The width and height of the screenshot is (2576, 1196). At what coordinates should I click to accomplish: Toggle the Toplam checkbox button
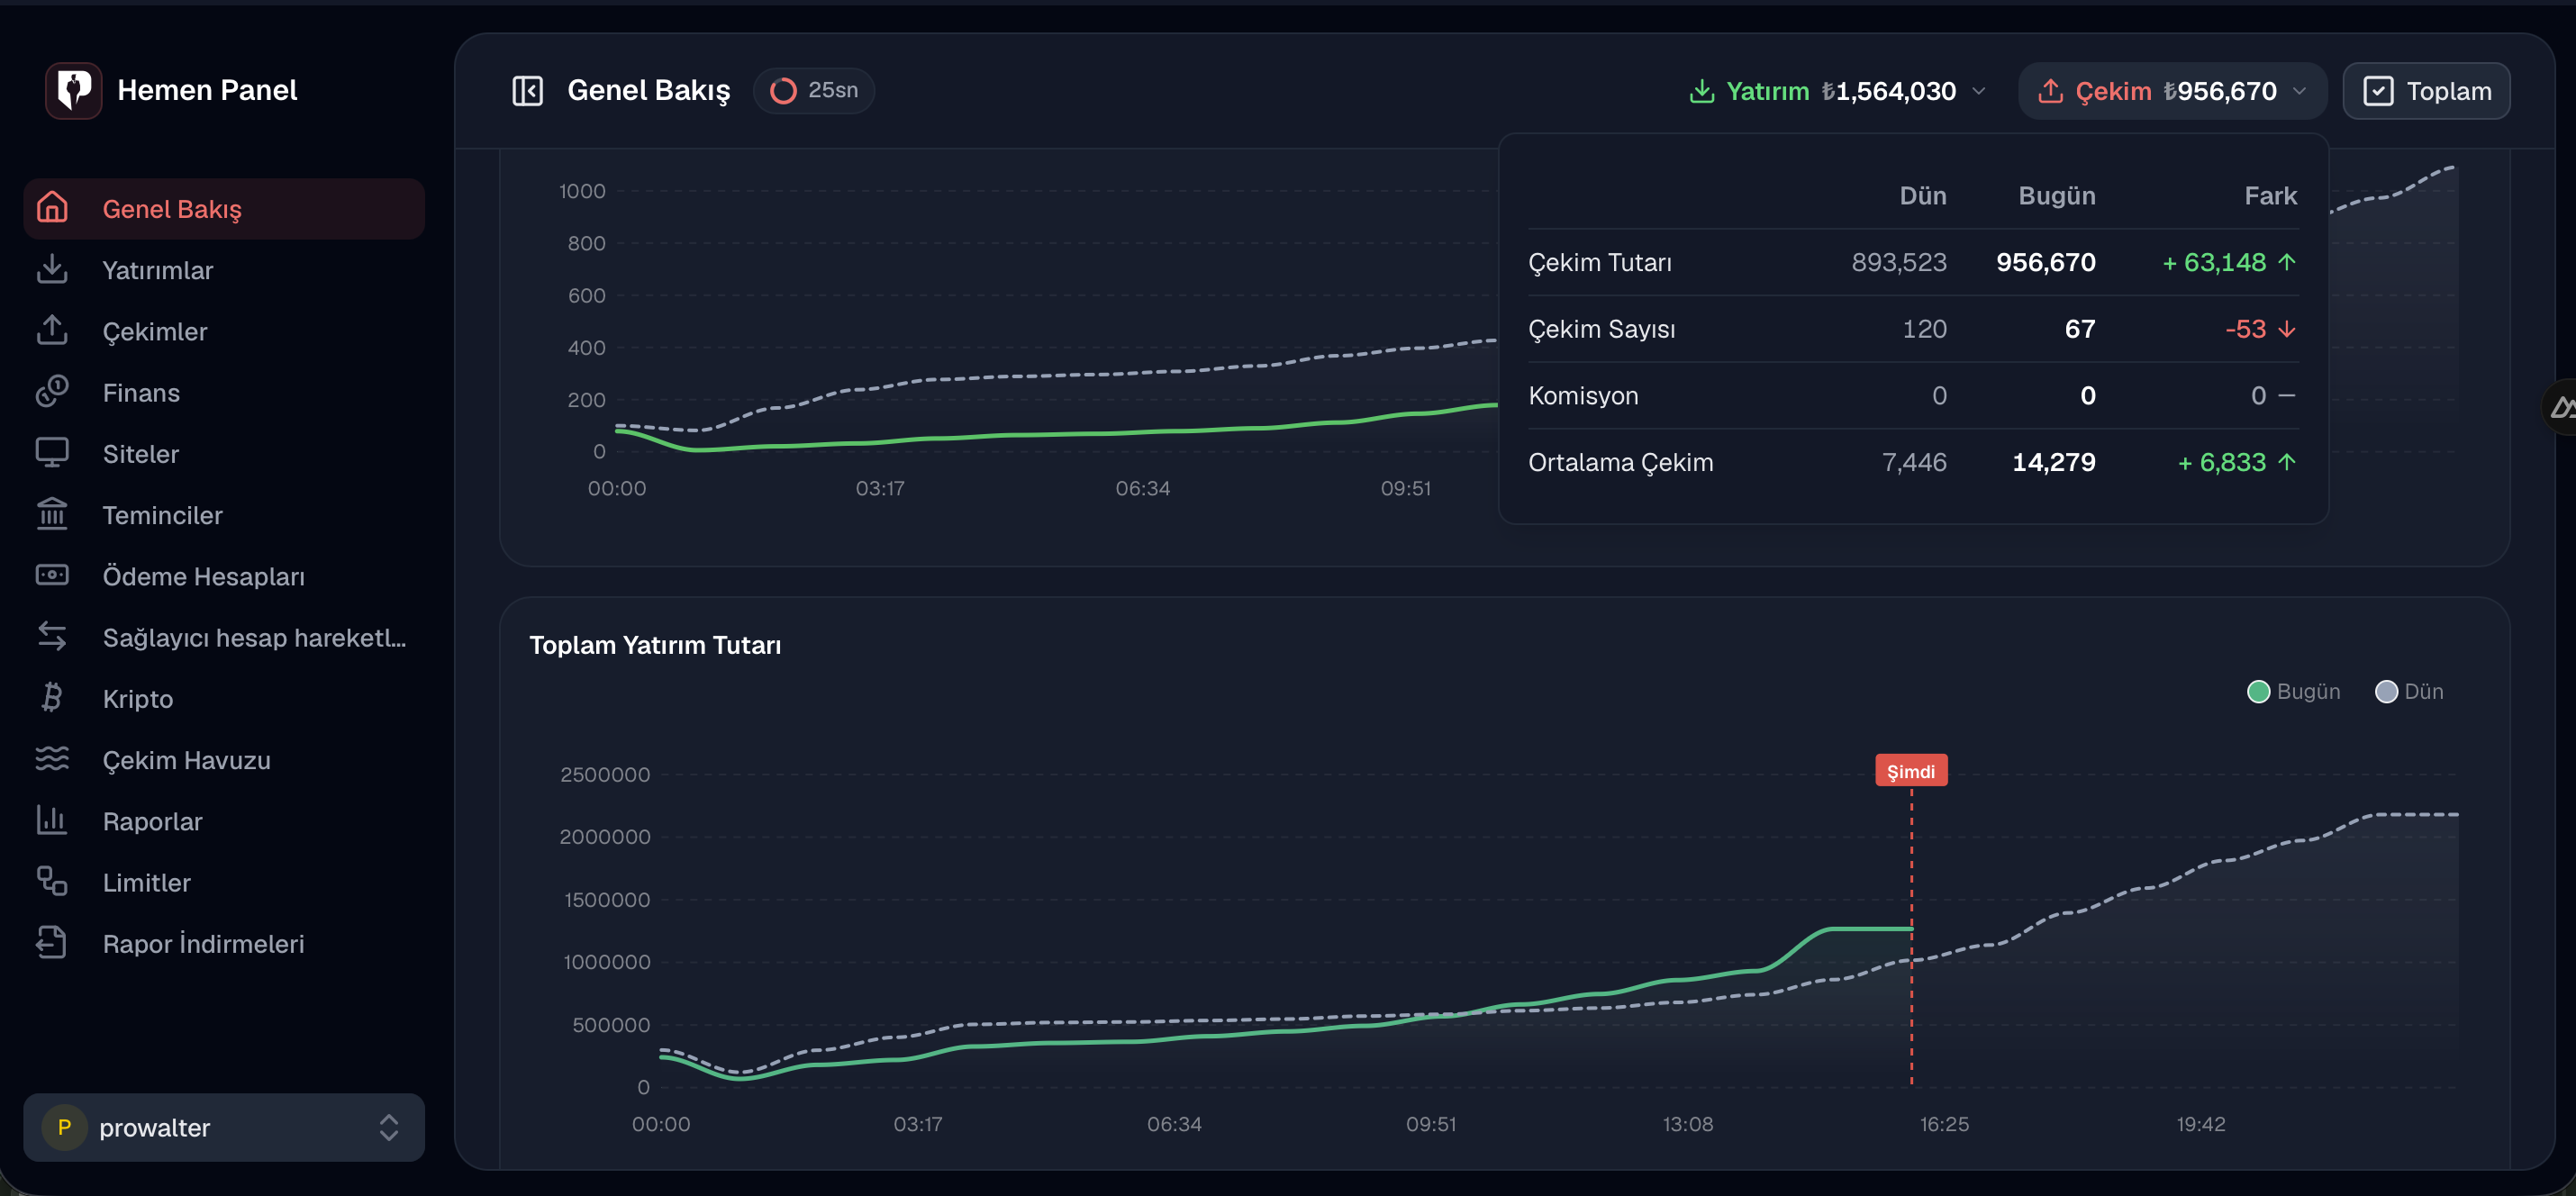2426,91
